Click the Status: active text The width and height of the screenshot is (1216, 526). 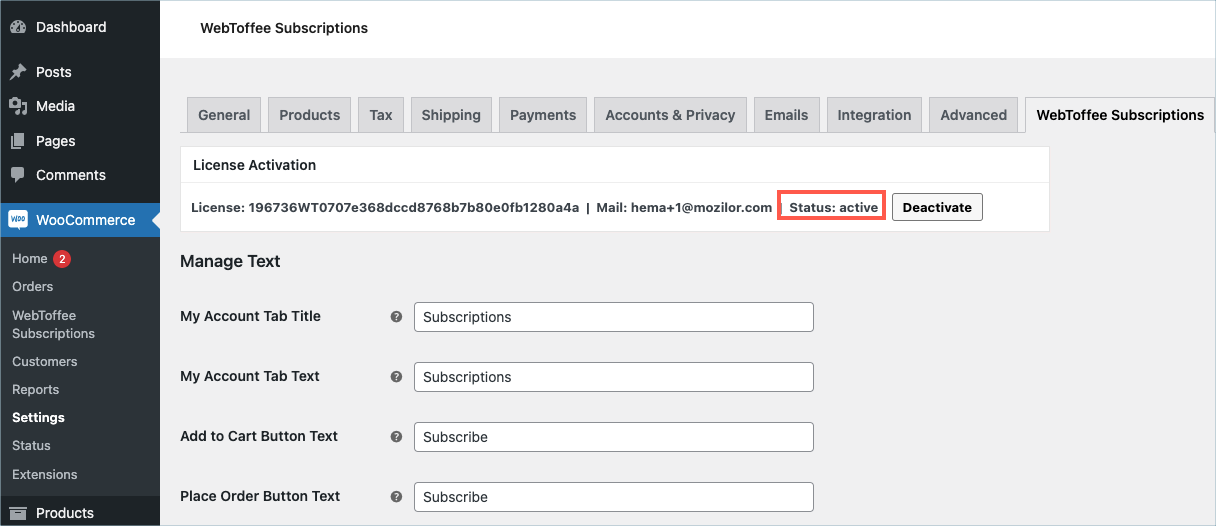click(x=833, y=208)
